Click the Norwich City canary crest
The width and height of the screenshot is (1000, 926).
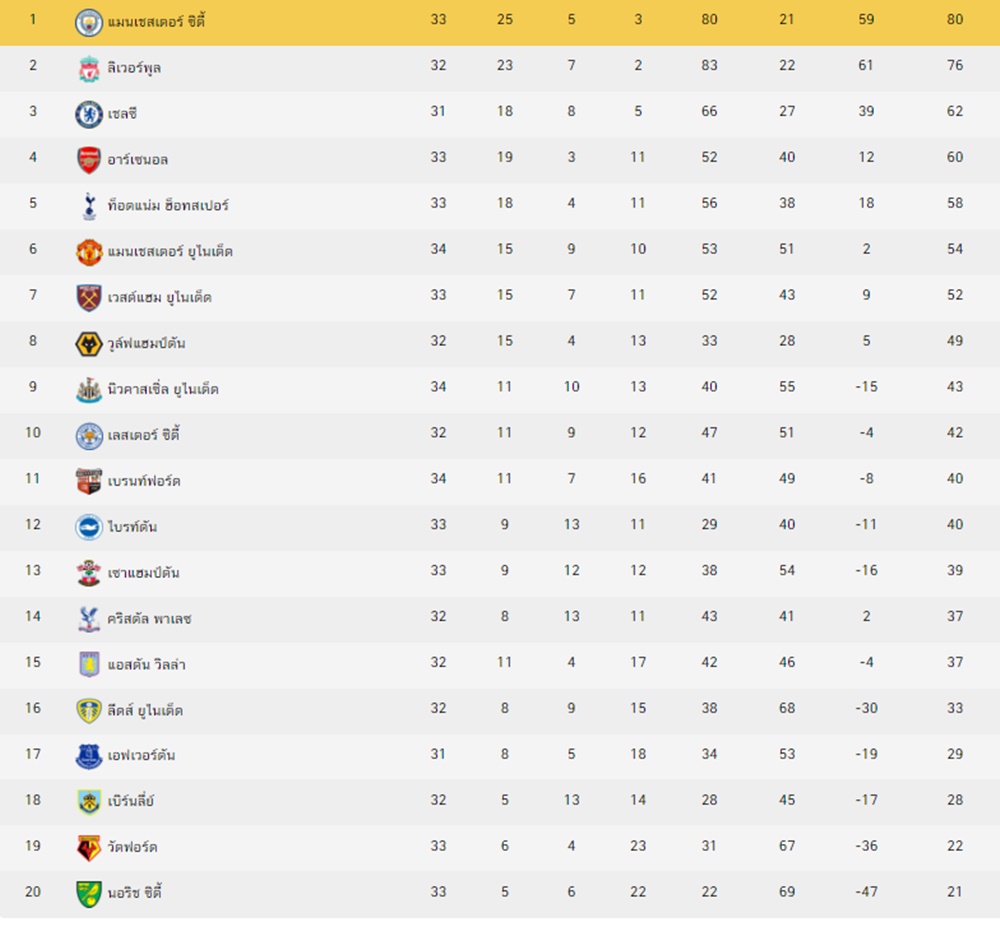tap(89, 894)
